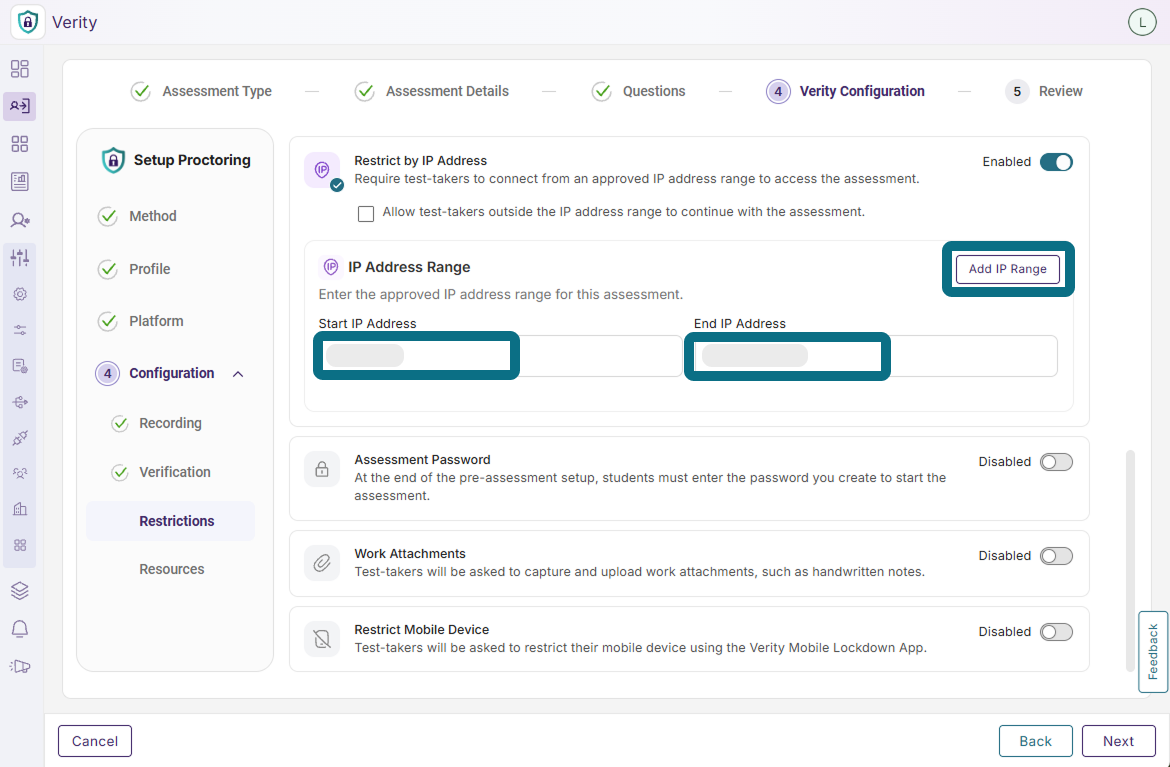The height and width of the screenshot is (767, 1170).
Task: Open the user avatar L menu
Action: pyautogui.click(x=1142, y=22)
